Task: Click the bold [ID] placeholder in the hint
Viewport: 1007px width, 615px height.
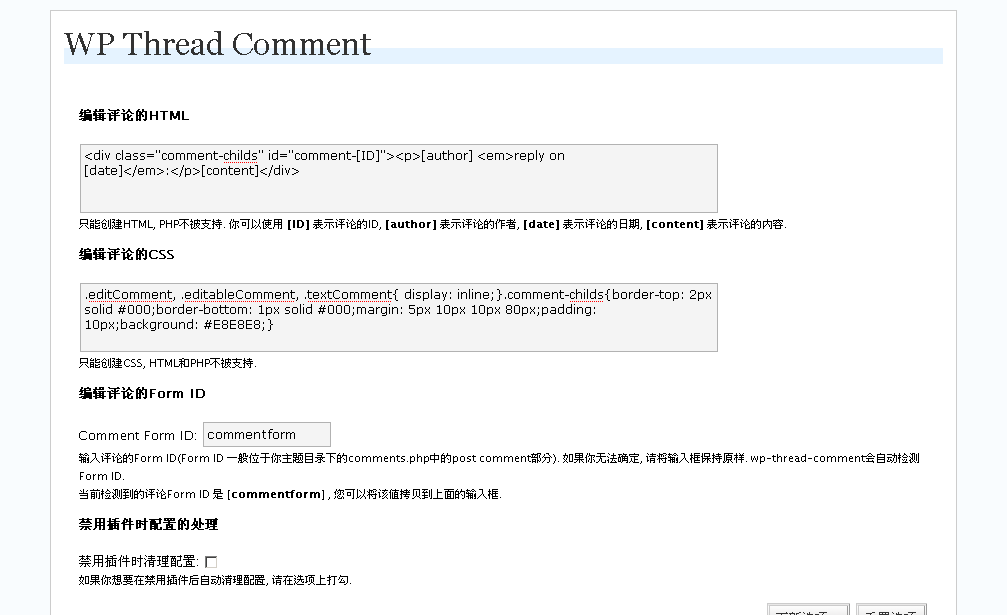Action: (298, 224)
